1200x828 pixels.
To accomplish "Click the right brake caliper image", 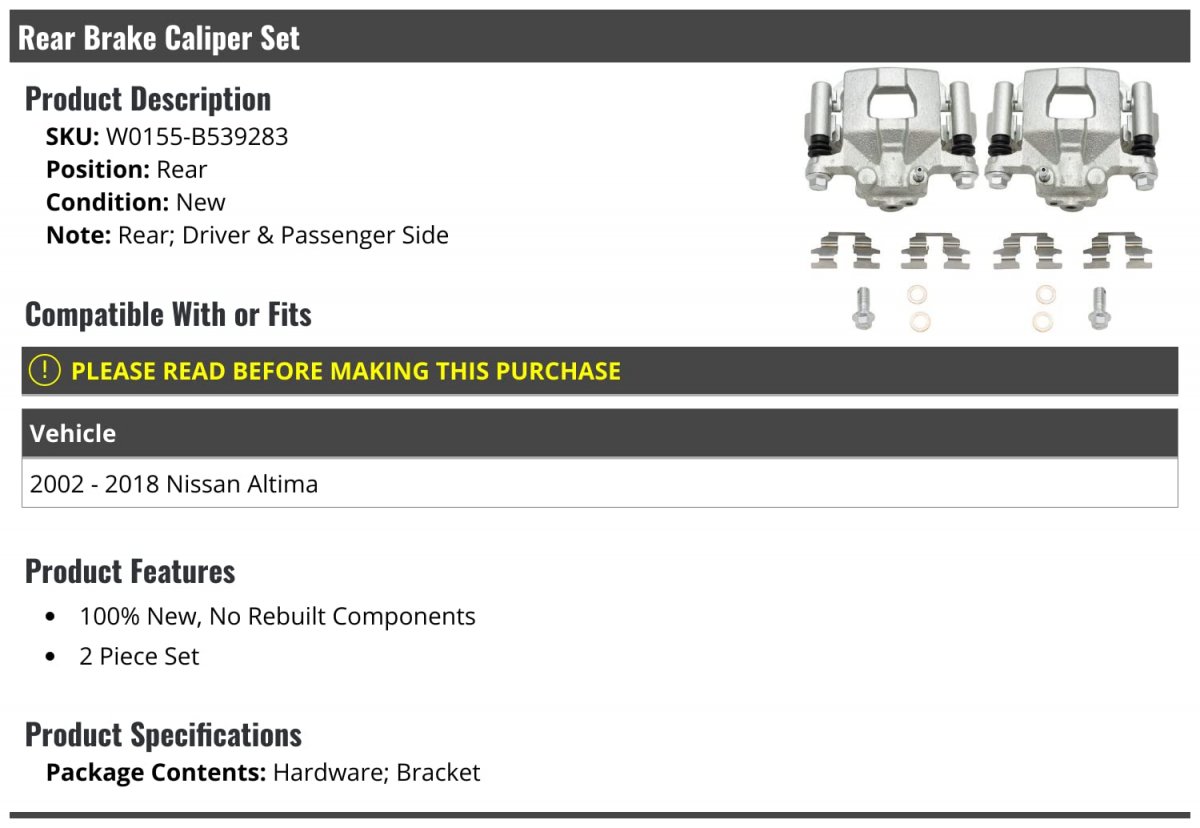I will click(1073, 139).
